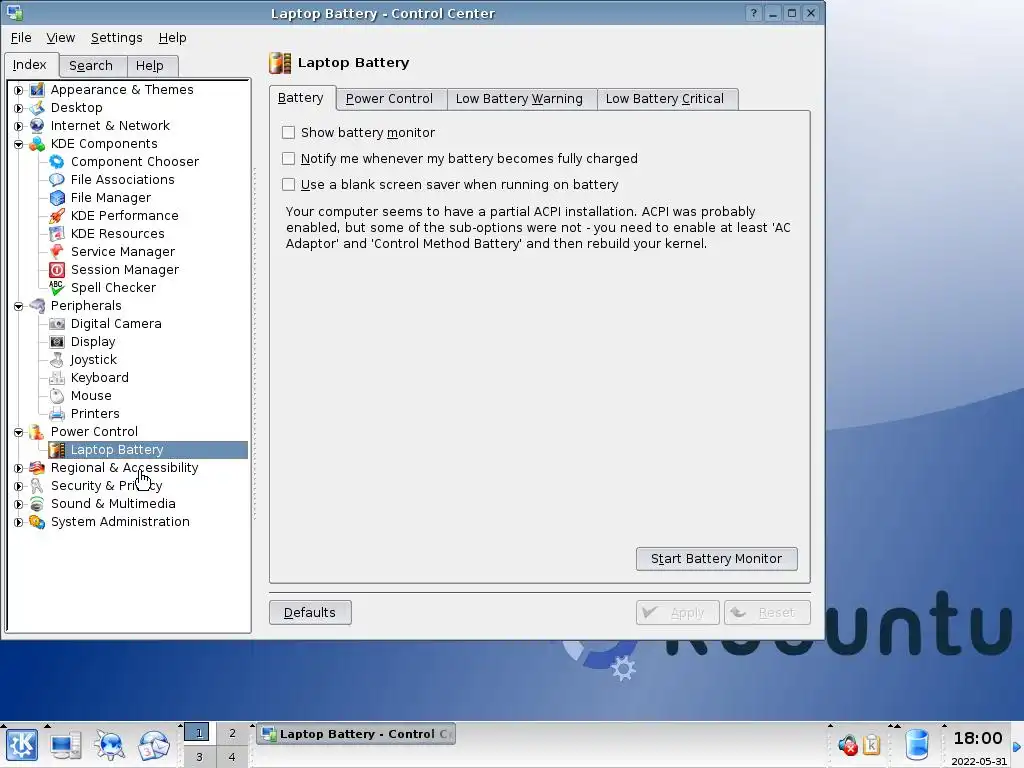The width and height of the screenshot is (1024, 768).
Task: Click the Appearance & Themes icon
Action: coord(37,89)
